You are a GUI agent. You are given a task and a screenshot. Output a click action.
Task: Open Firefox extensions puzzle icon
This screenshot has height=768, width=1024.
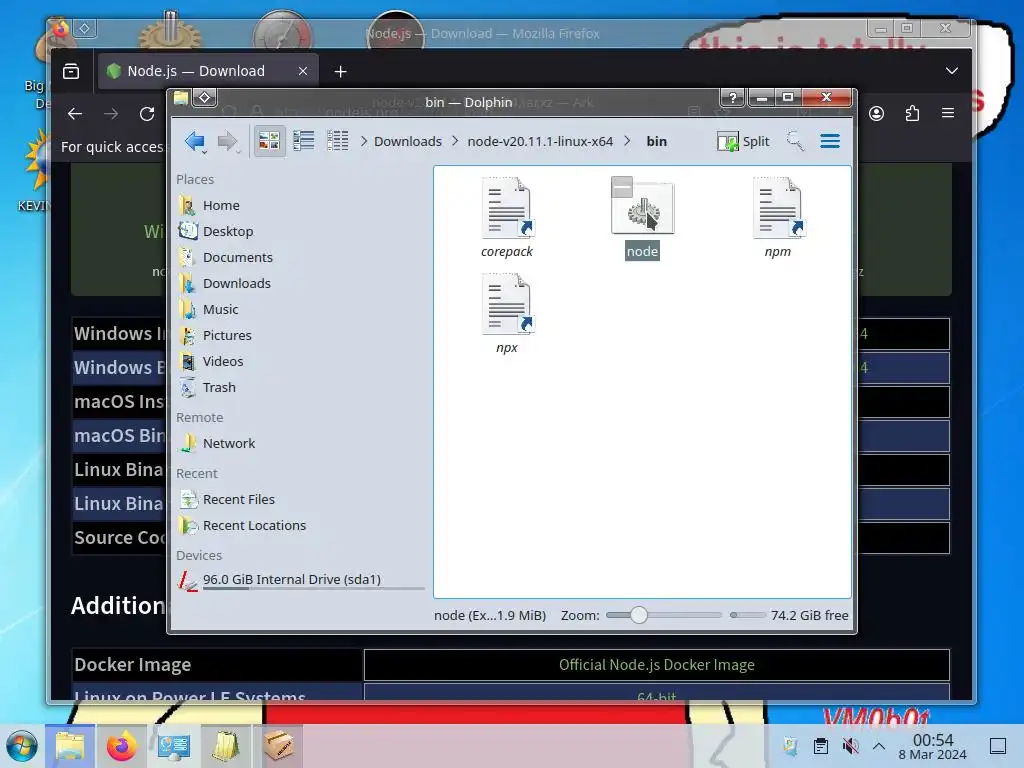pyautogui.click(x=912, y=114)
